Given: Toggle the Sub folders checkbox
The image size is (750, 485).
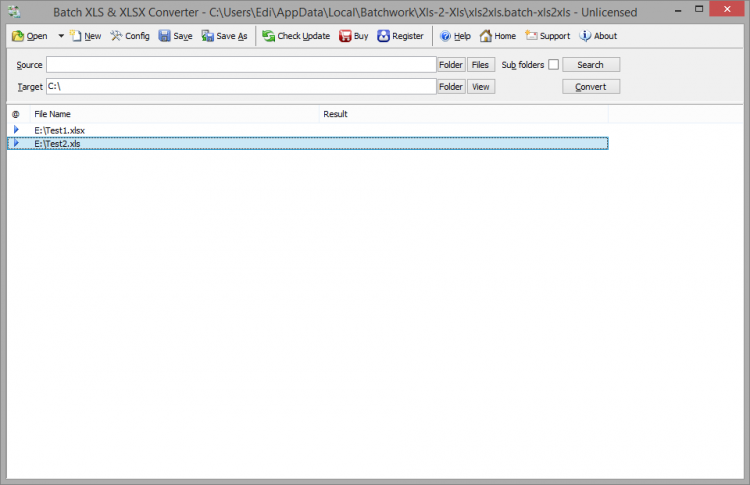Looking at the screenshot, I should click(553, 65).
